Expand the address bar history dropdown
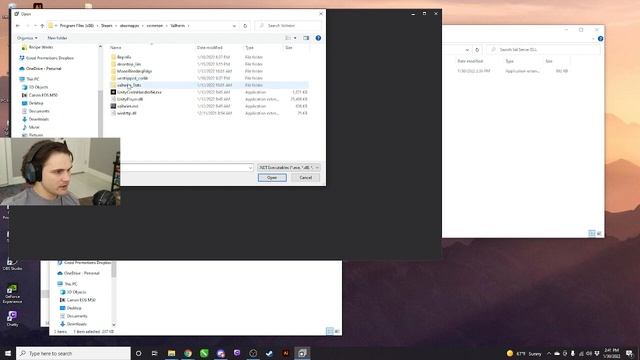Screen dimensions: 640x360 pos(234,26)
